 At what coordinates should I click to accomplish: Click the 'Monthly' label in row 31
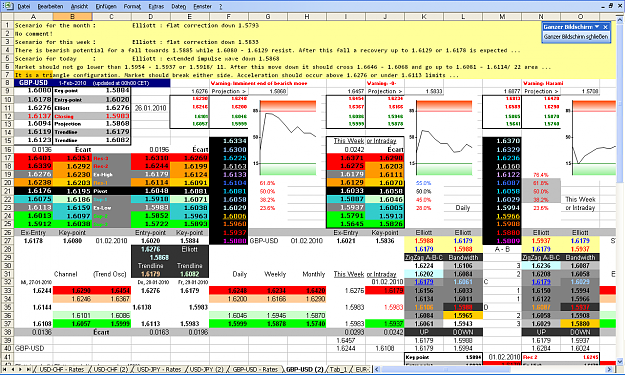(x=314, y=274)
